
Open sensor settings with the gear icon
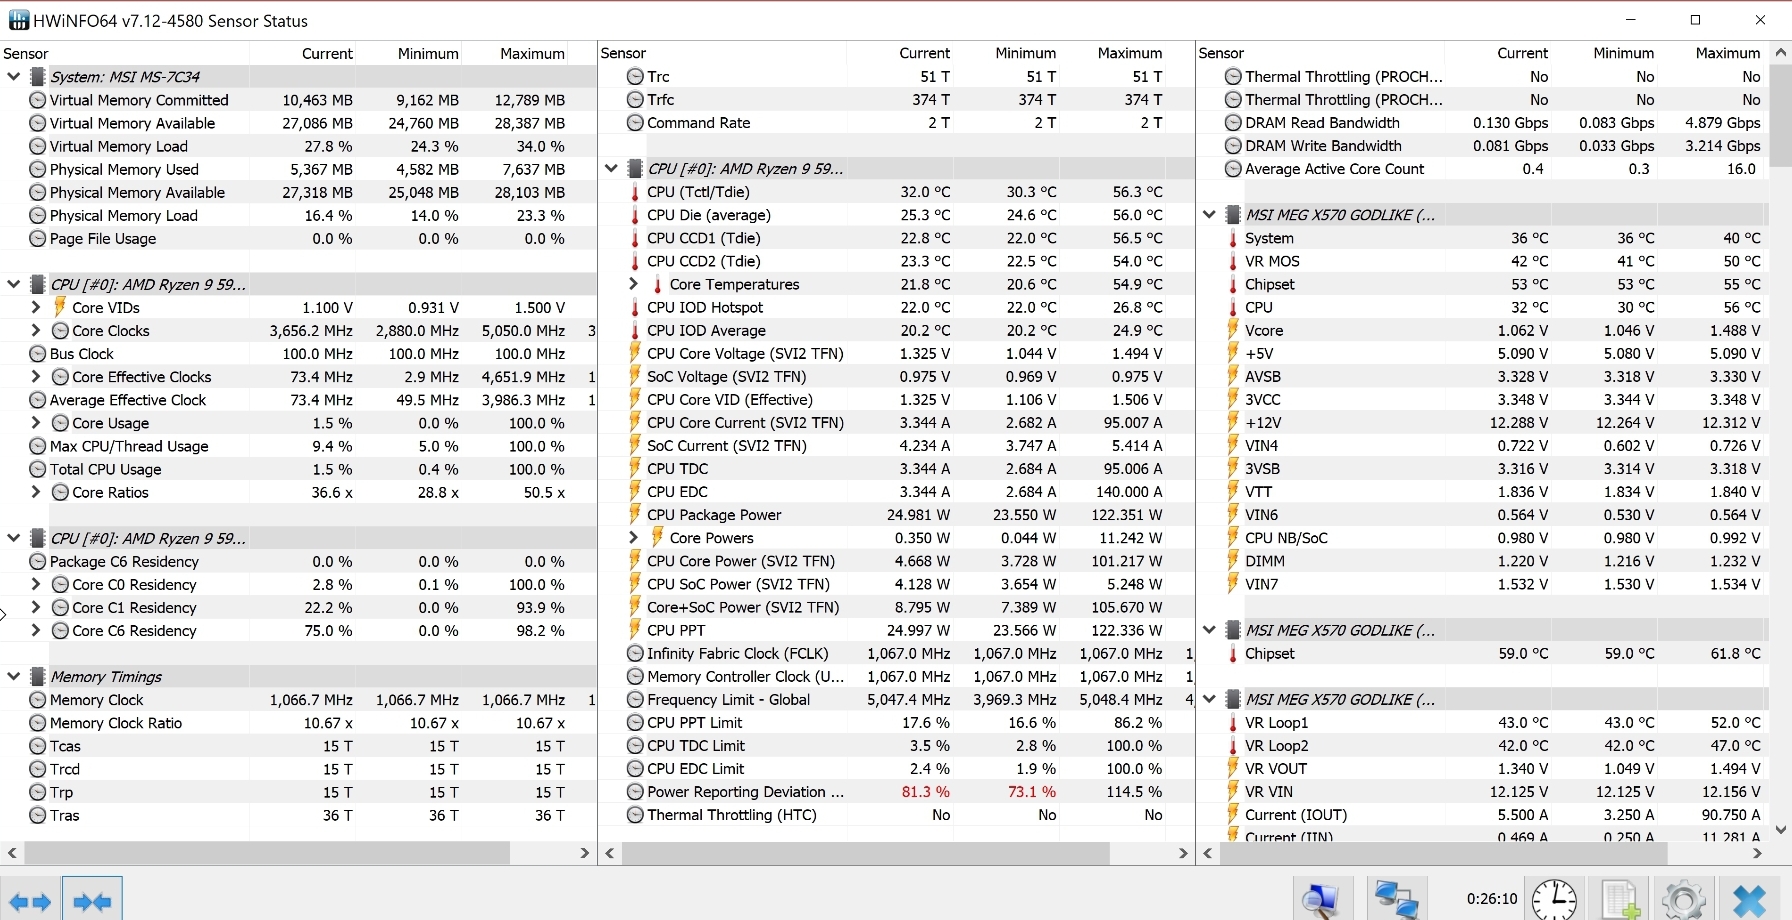1684,900
